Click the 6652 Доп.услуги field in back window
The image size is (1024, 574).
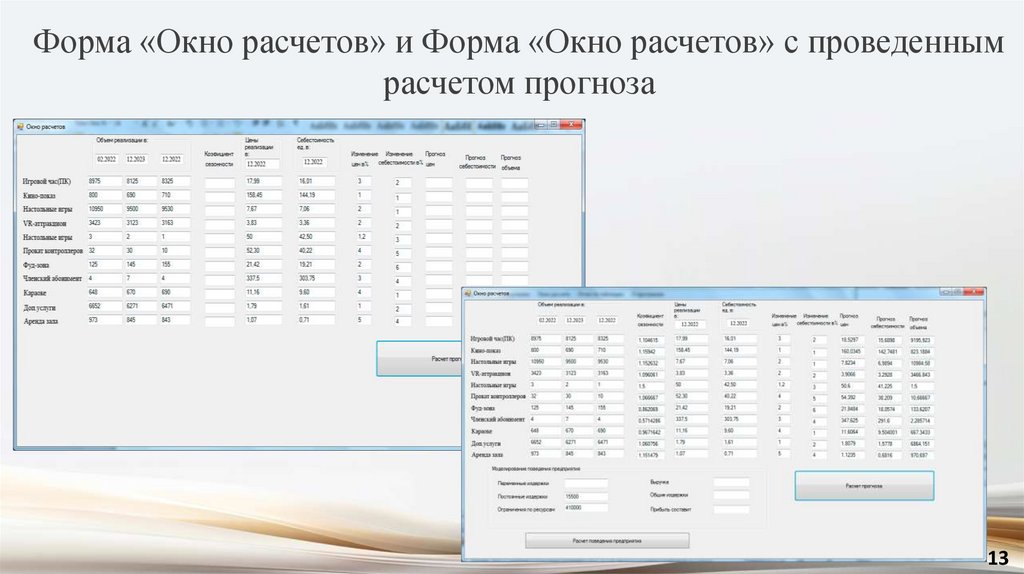tap(104, 306)
